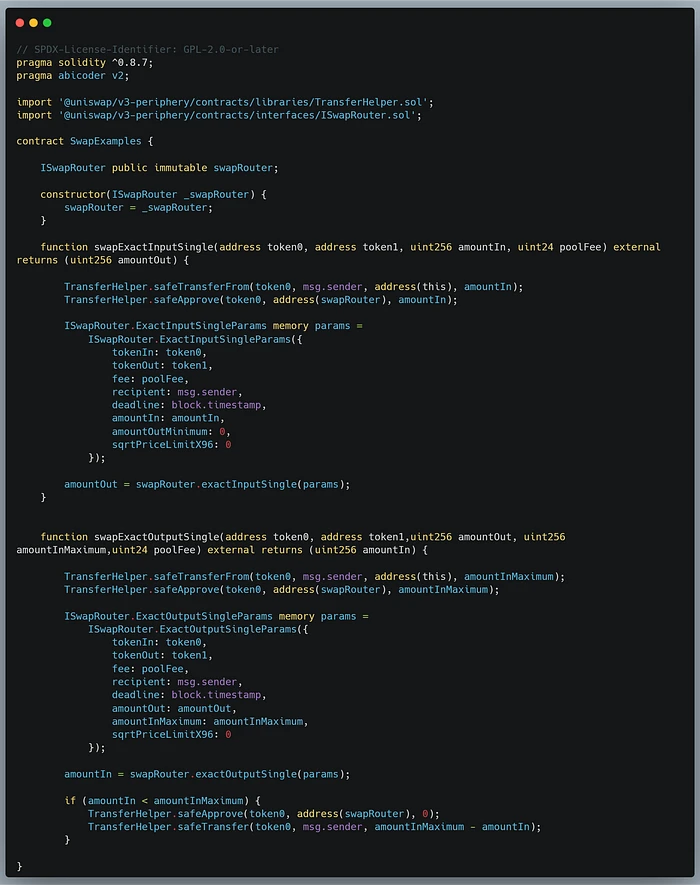Click the if (amountIn < amountInMaximum) condition
Image resolution: width=700 pixels, height=885 pixels.
(x=162, y=800)
